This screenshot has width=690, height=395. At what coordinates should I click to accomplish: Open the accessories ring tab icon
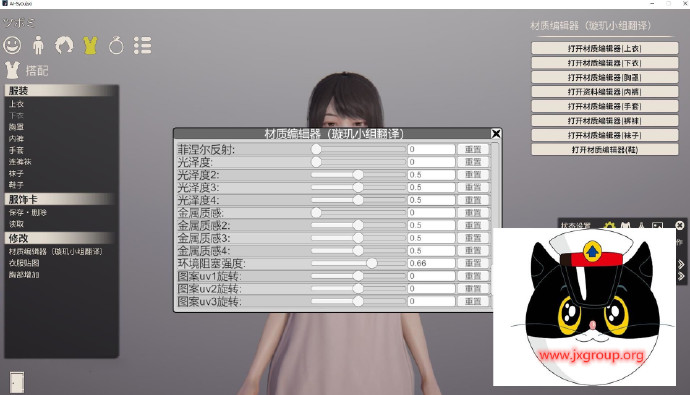116,45
